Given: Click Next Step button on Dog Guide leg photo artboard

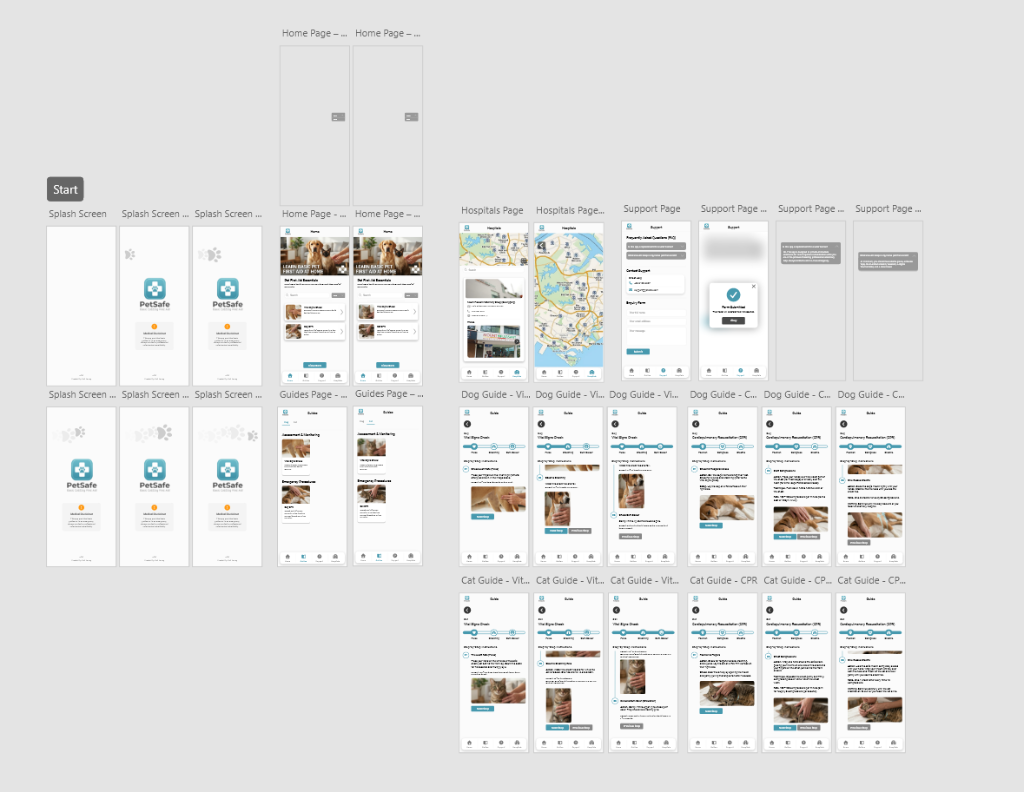Looking at the screenshot, I should 483,516.
